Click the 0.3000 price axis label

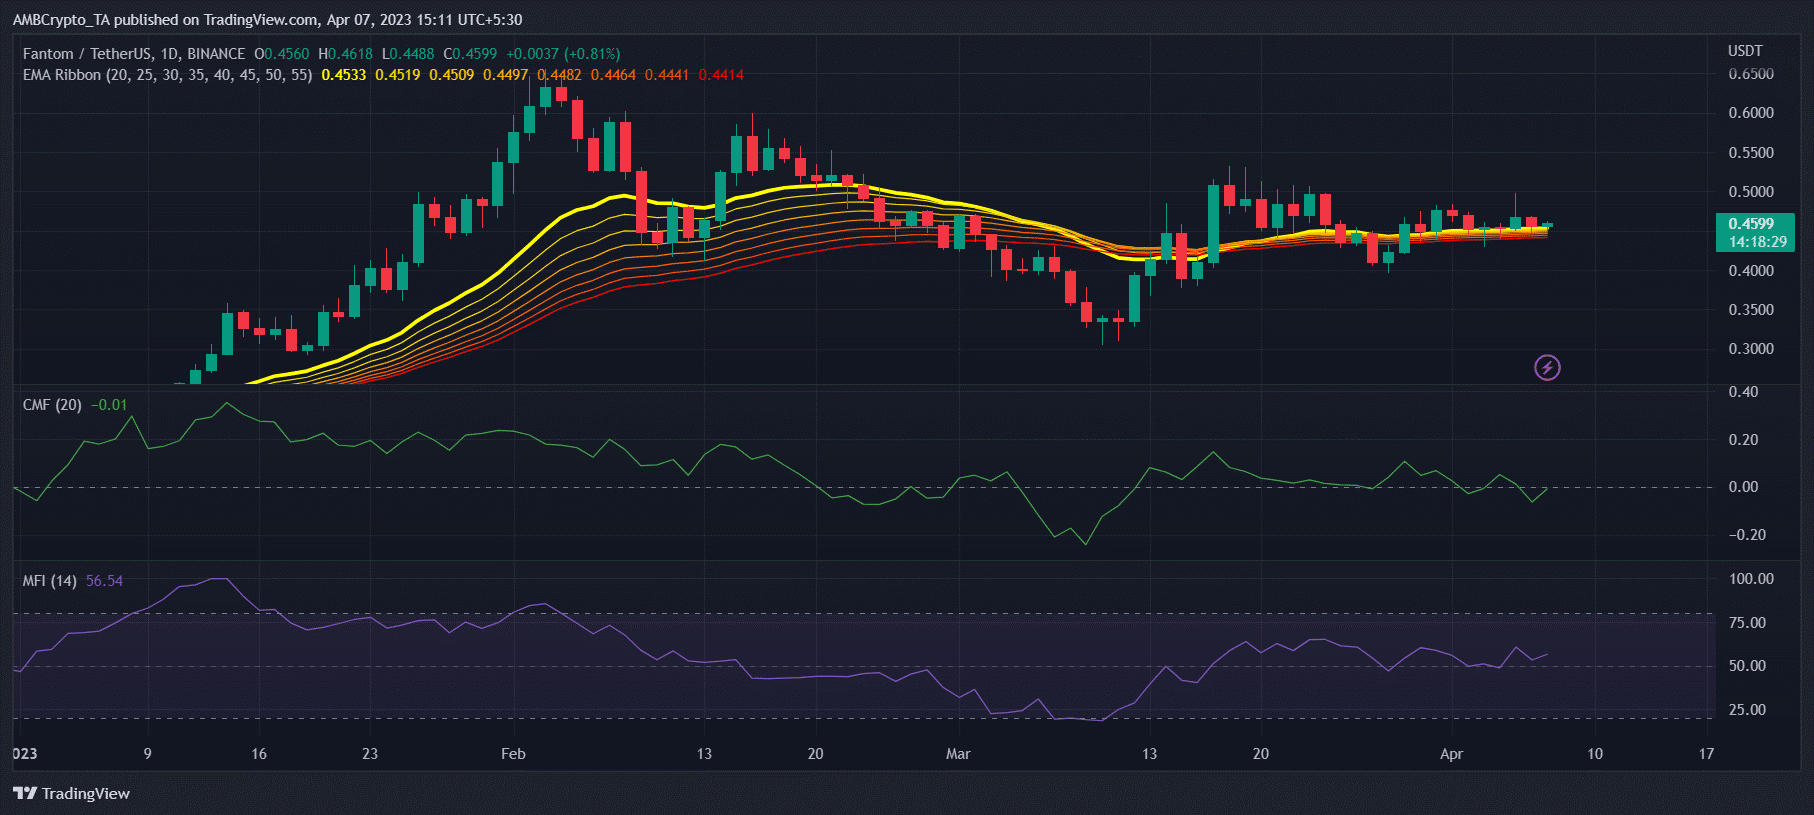coord(1751,349)
